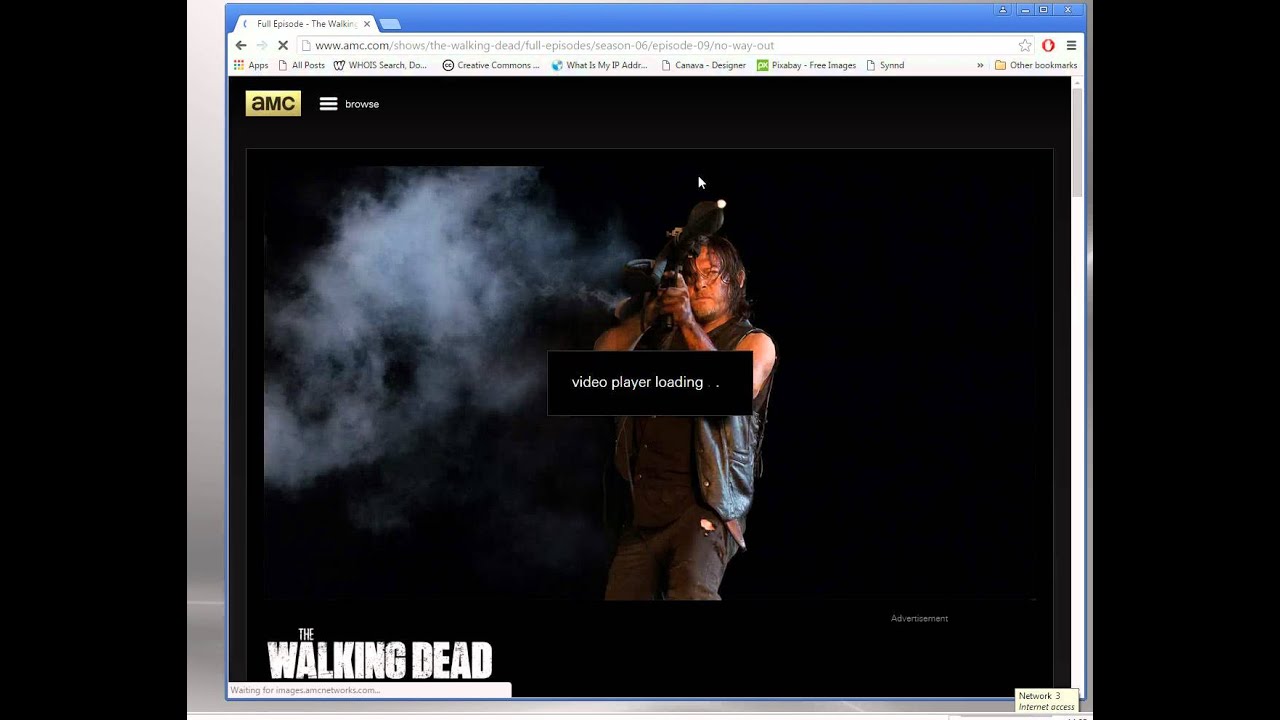This screenshot has width=1280, height=720.
Task: Open Canava - Designer bookmark
Action: [703, 65]
